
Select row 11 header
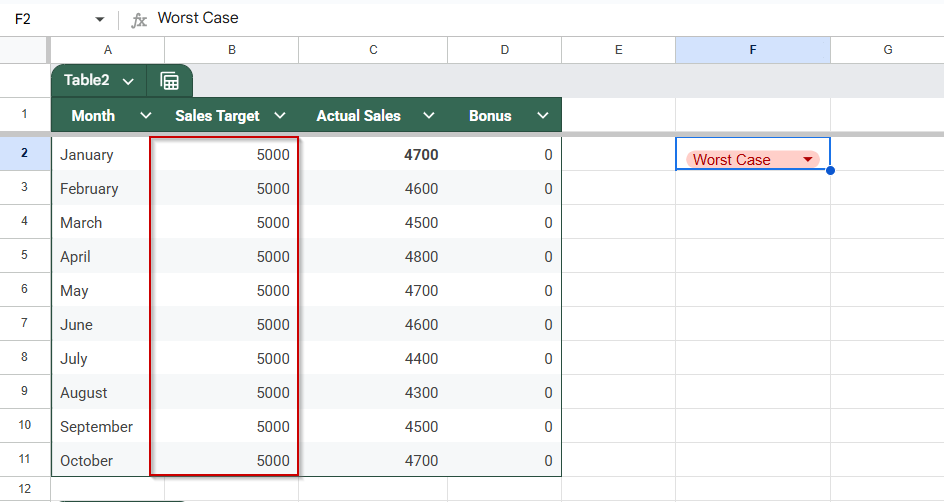pyautogui.click(x=25, y=459)
